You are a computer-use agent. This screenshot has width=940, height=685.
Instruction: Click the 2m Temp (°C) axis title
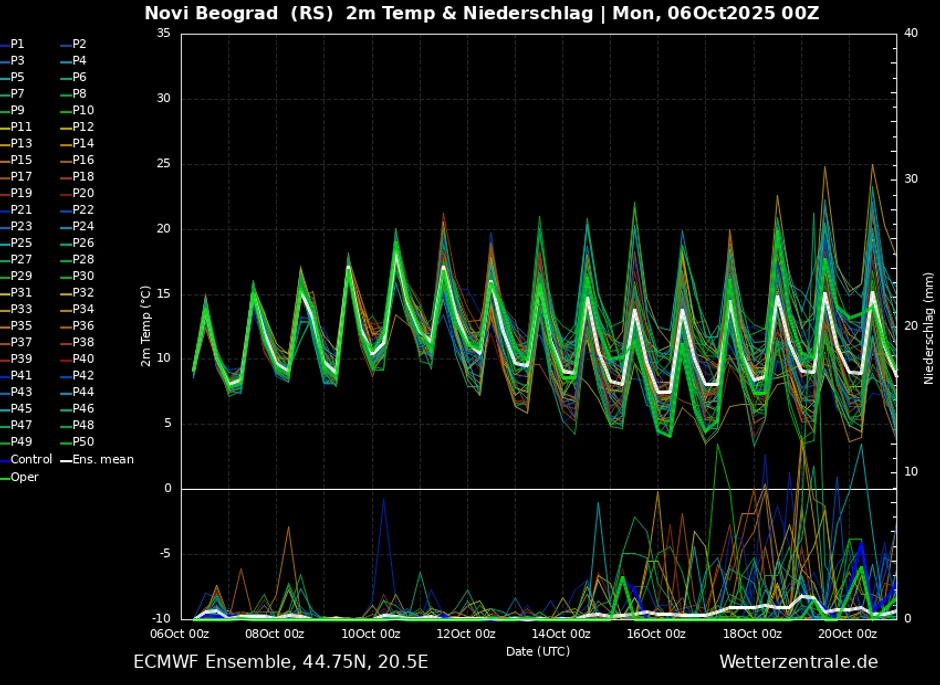(x=145, y=326)
